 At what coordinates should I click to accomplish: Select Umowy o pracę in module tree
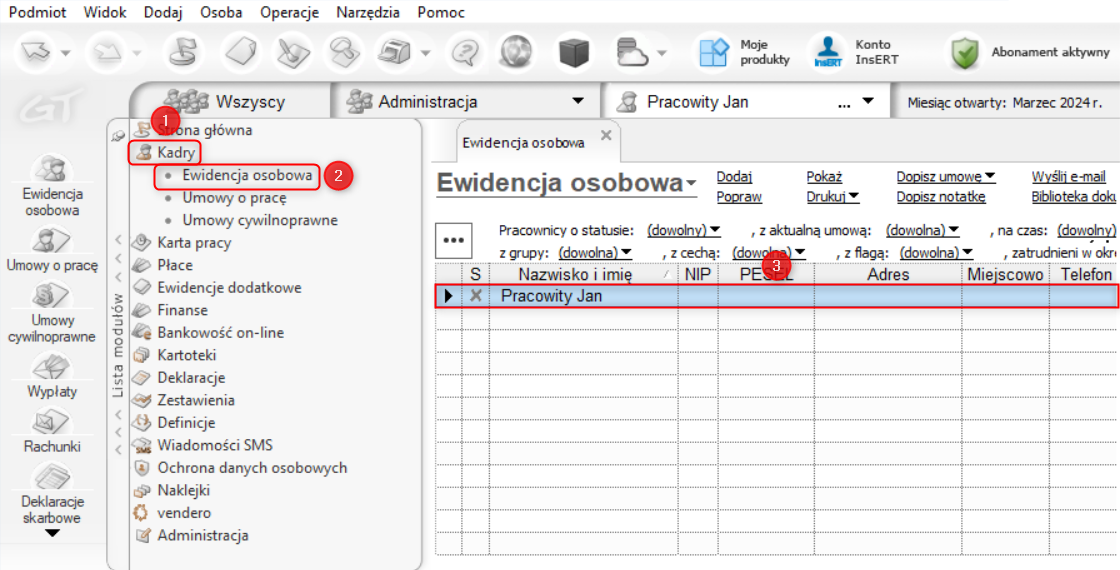point(234,198)
